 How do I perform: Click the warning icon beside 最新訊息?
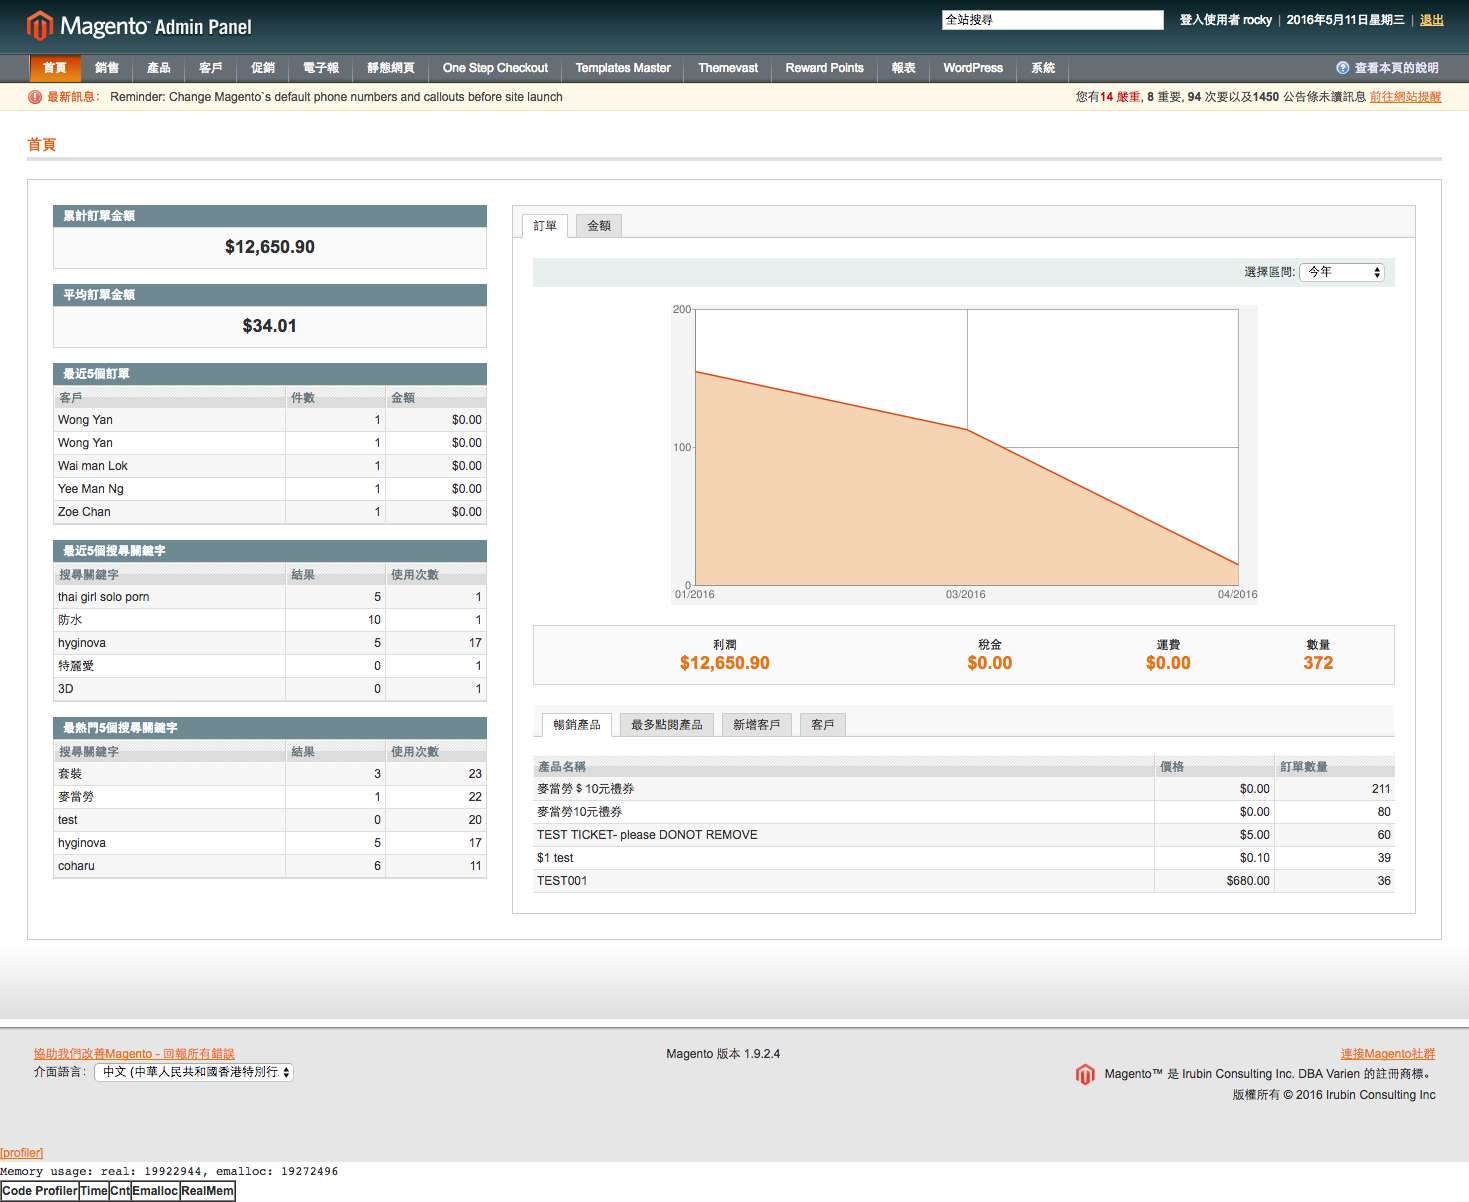click(x=35, y=97)
